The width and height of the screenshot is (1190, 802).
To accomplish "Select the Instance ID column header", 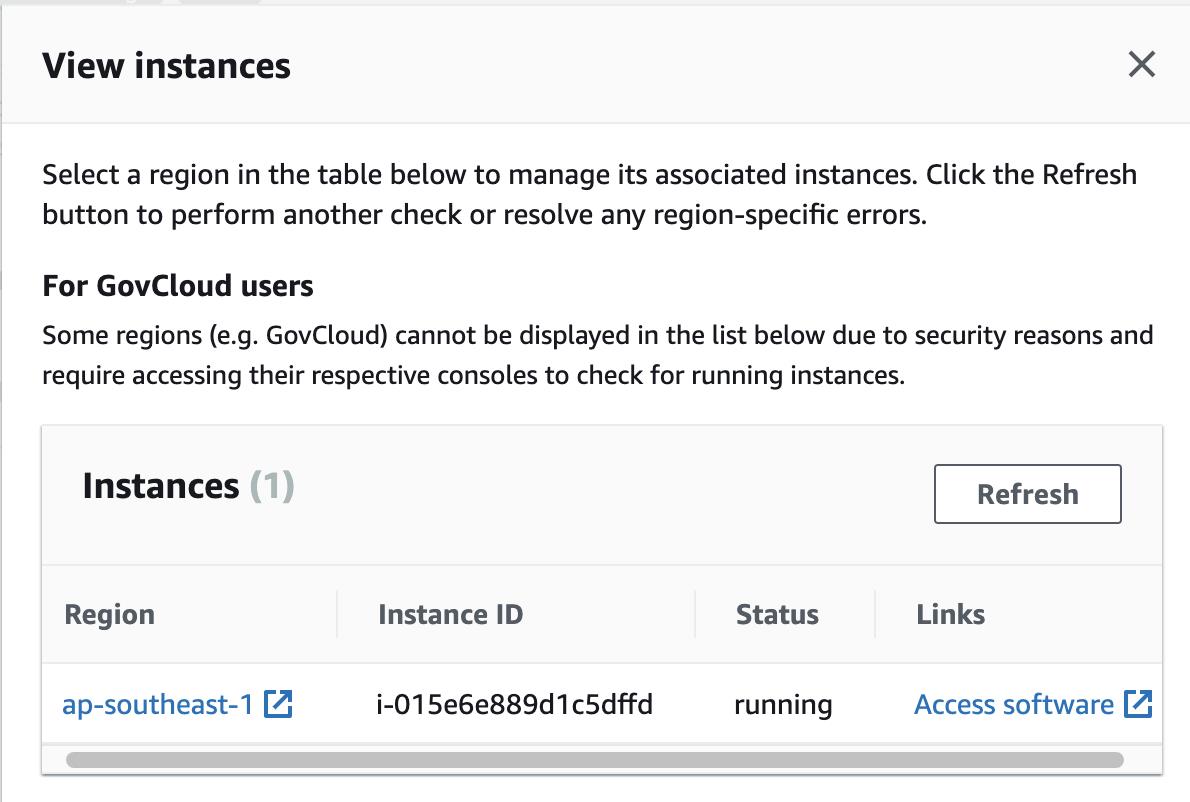I will [x=450, y=614].
